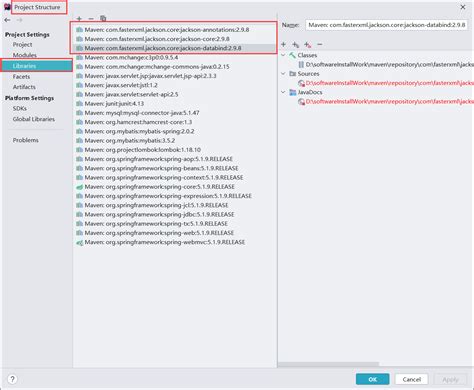The height and width of the screenshot is (390, 474).
Task: Collapse the JavaDocs node
Action: 283,92
